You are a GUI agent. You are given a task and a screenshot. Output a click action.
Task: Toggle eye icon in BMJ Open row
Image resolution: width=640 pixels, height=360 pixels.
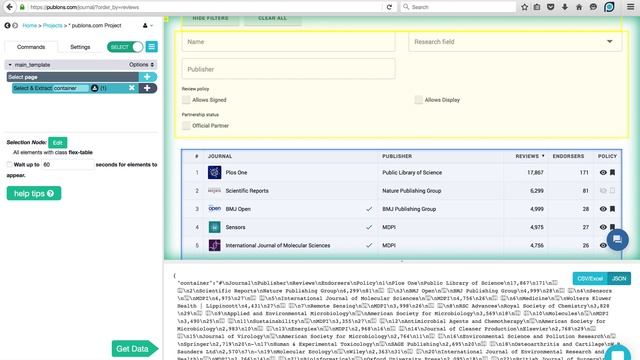603,209
